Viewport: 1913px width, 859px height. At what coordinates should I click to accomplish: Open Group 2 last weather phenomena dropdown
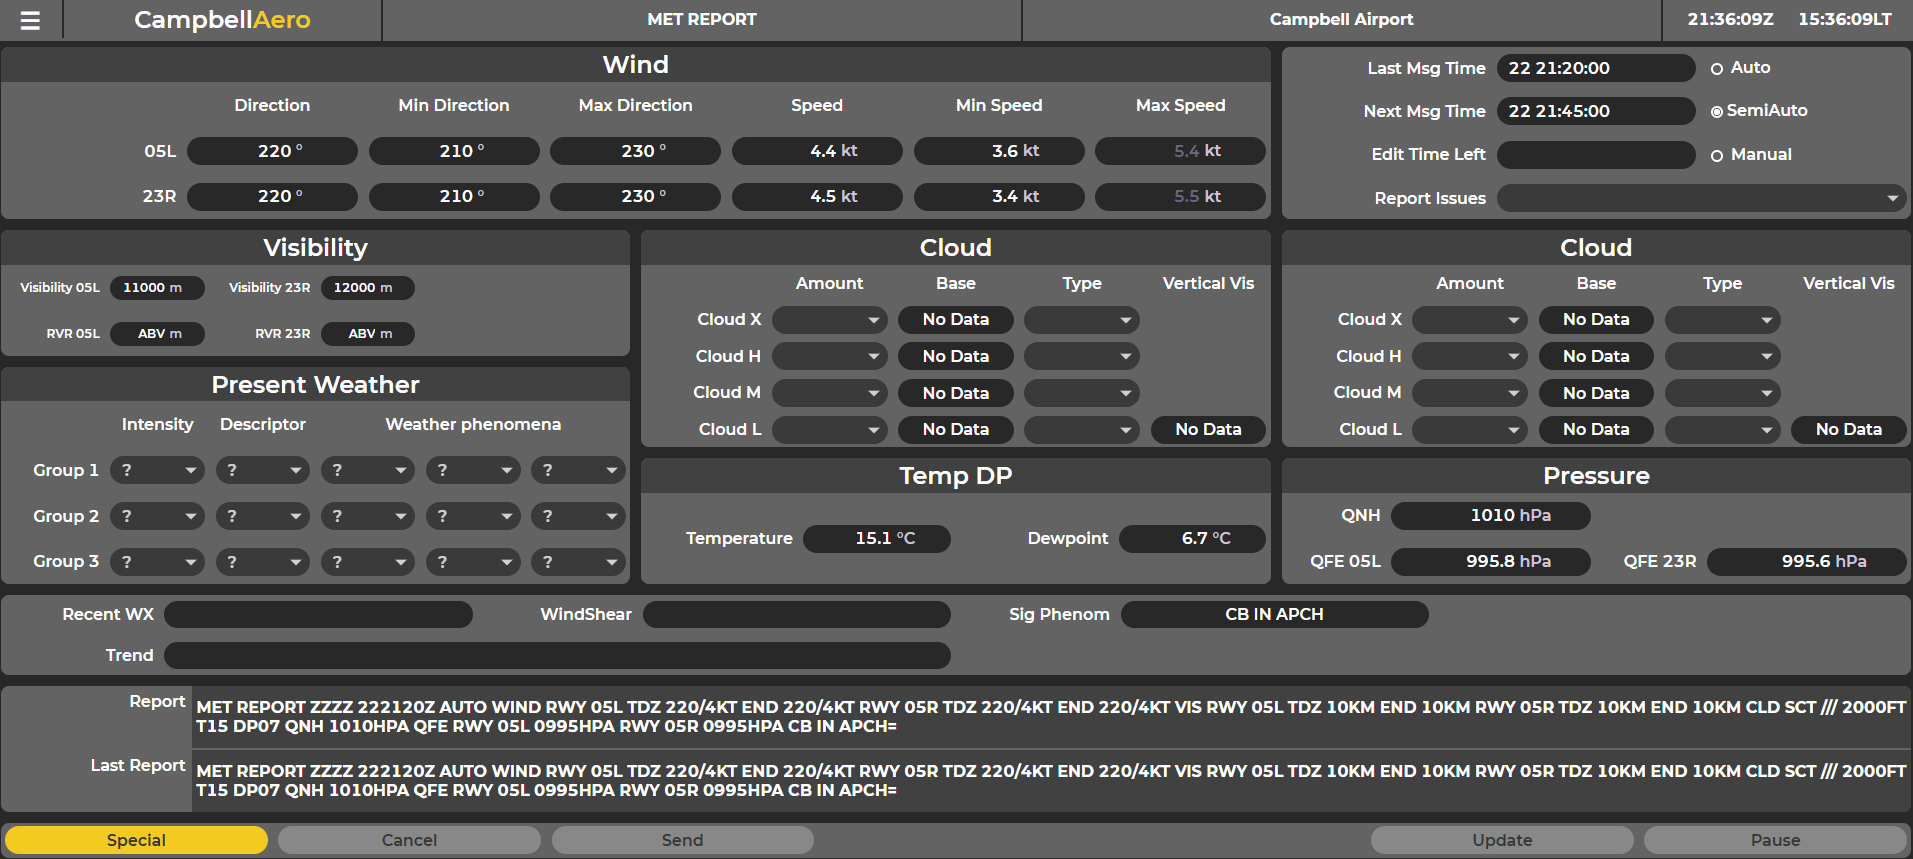click(x=578, y=516)
